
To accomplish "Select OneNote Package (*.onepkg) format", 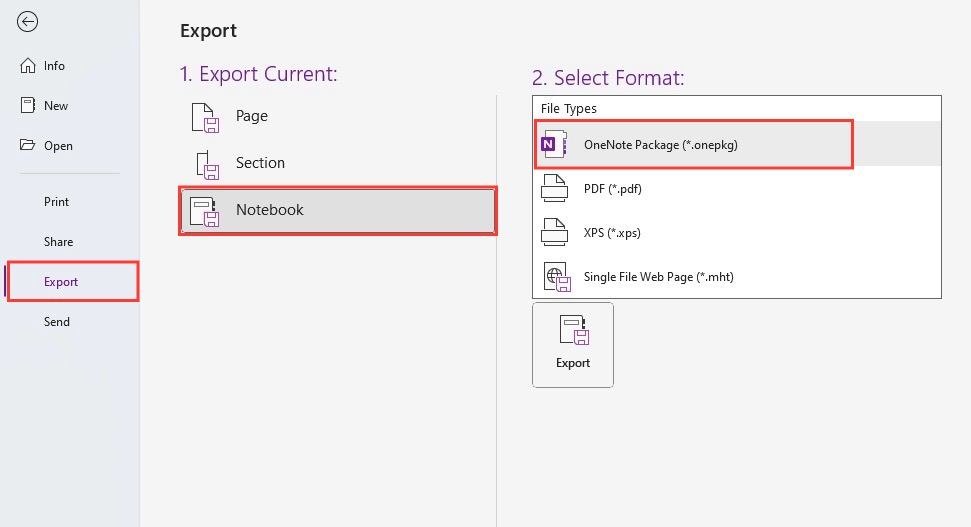I will pyautogui.click(x=737, y=144).
